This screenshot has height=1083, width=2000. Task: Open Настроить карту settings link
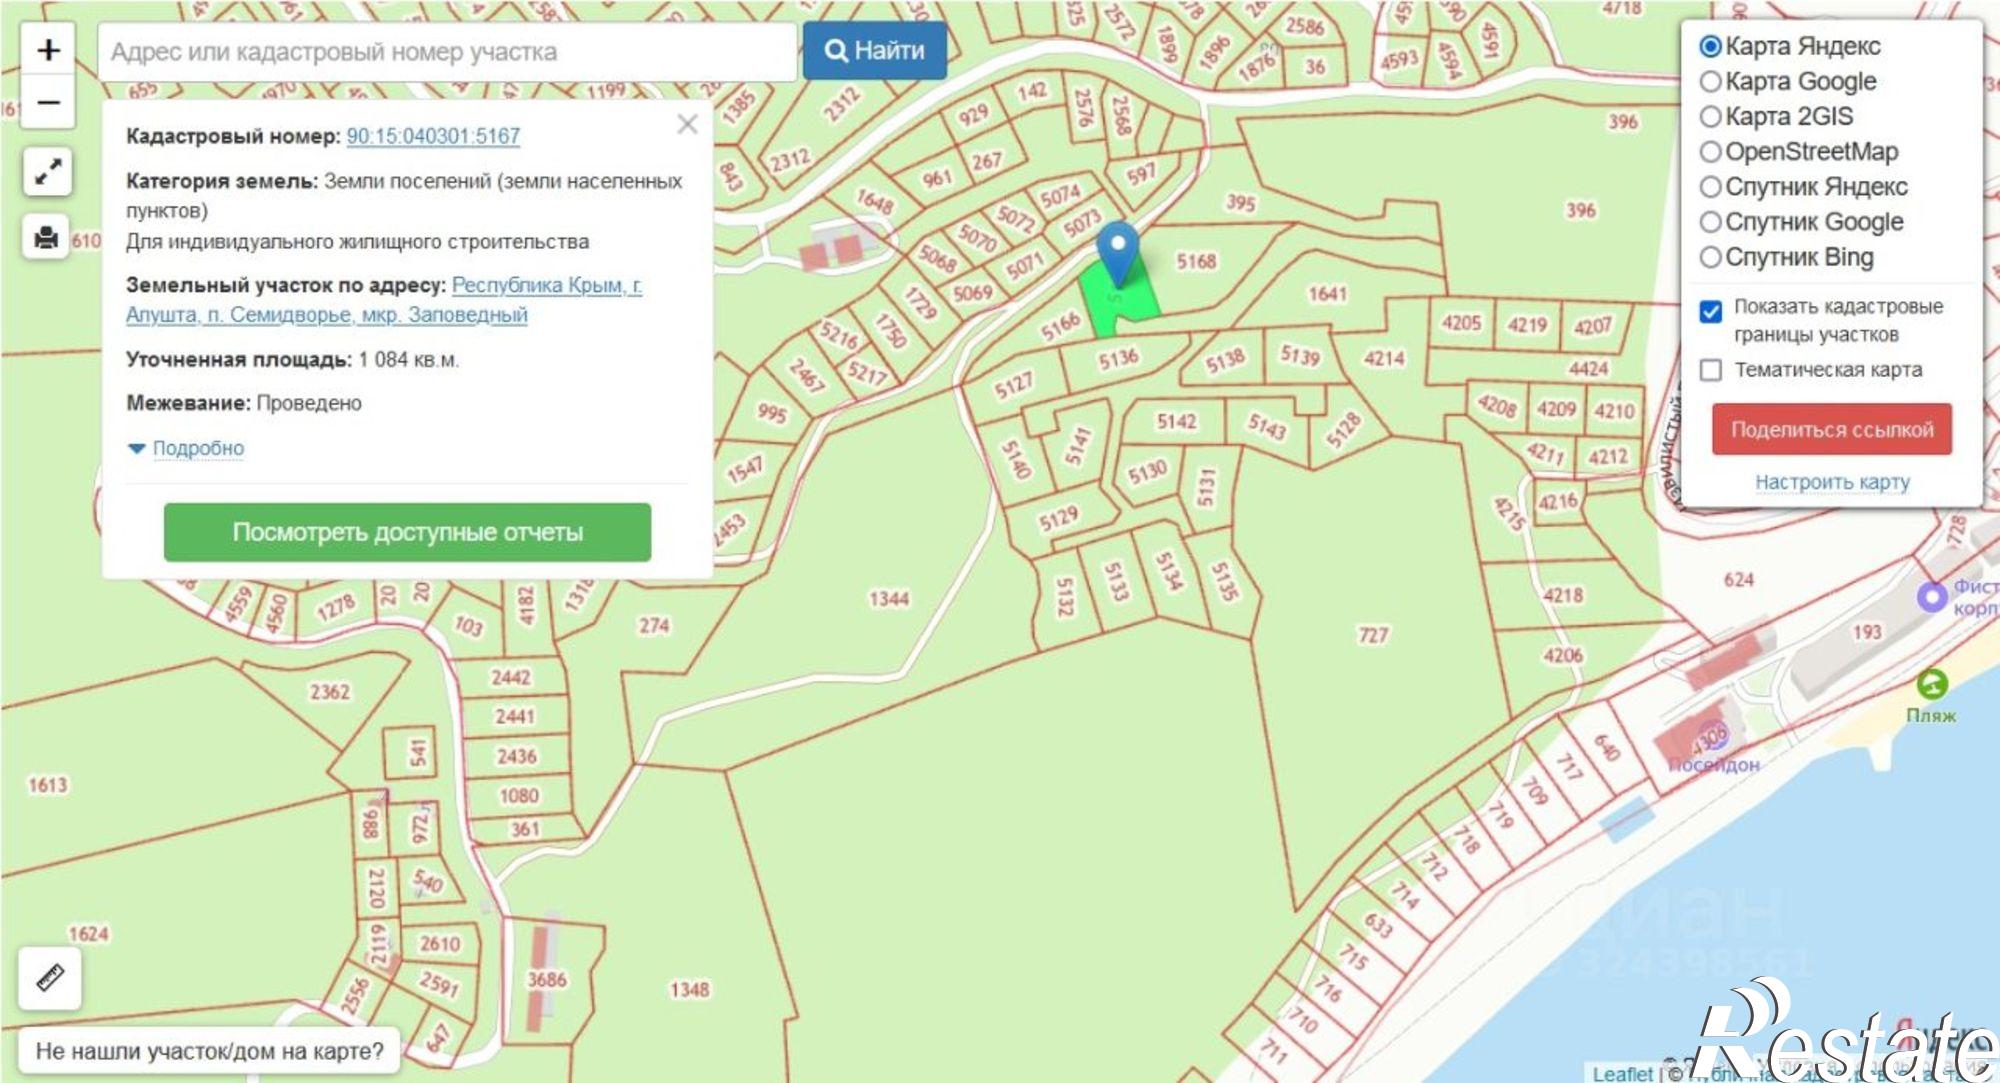1832,482
